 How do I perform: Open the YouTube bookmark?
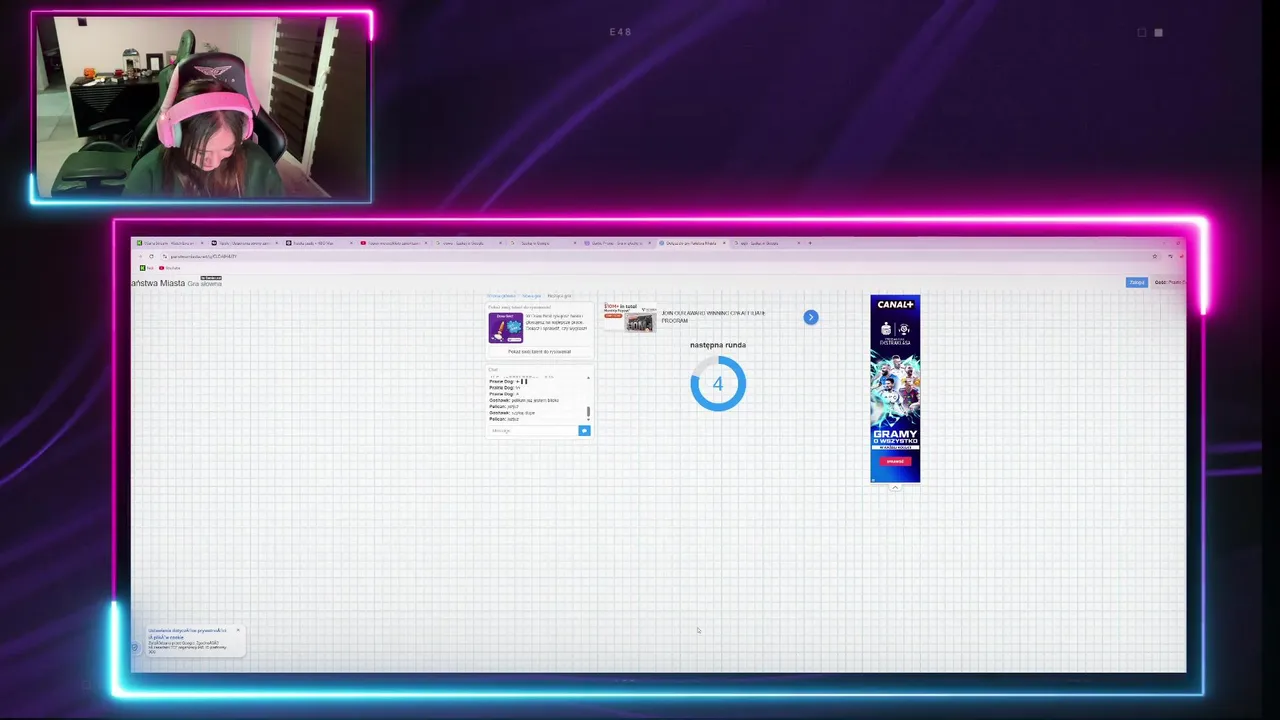pos(169,268)
